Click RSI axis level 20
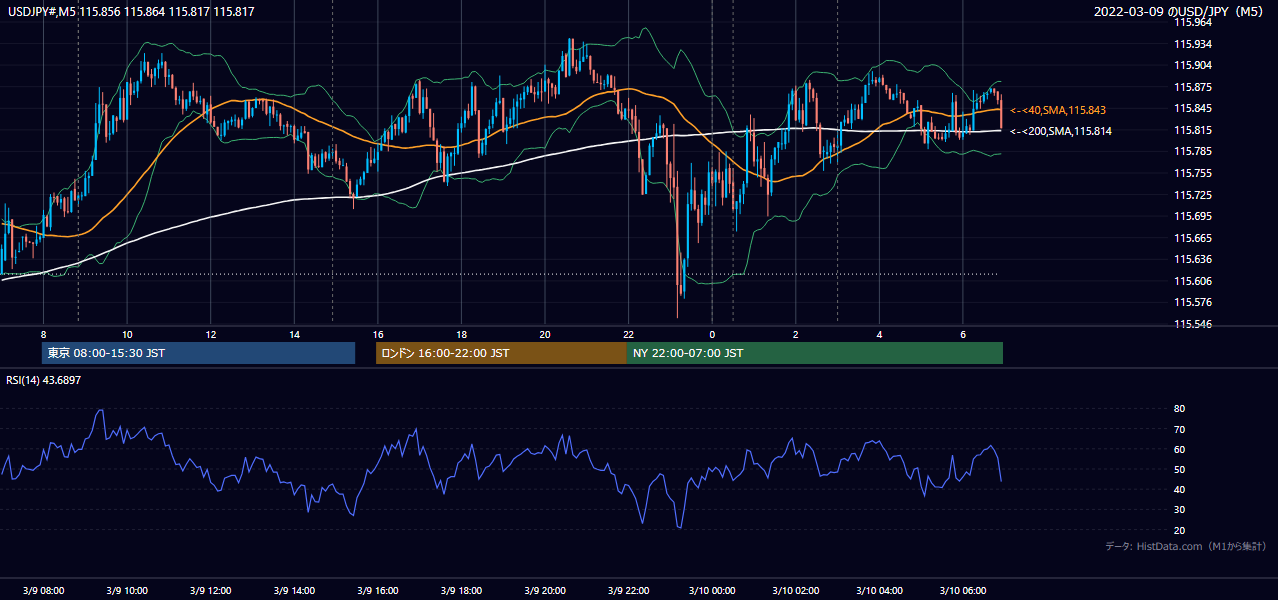1278x600 pixels. click(1180, 530)
